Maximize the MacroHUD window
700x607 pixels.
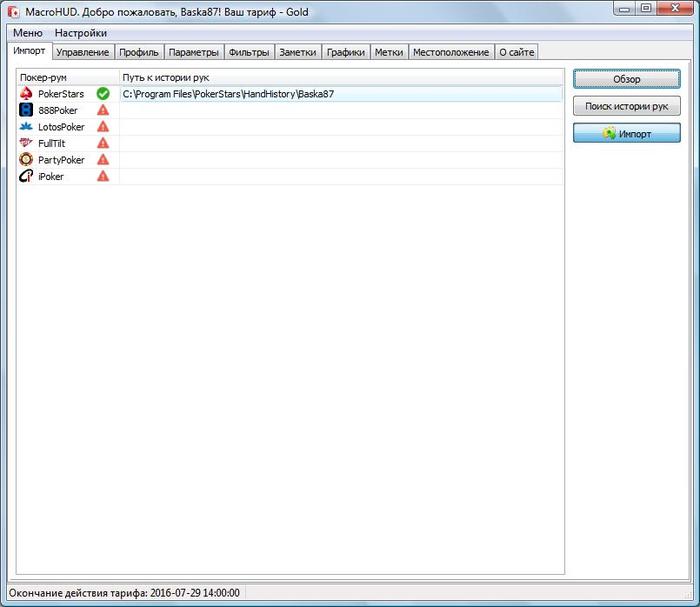[x=646, y=8]
